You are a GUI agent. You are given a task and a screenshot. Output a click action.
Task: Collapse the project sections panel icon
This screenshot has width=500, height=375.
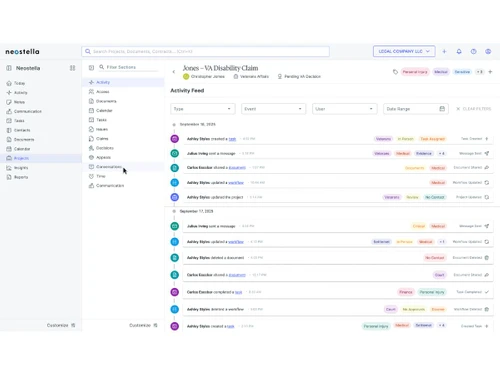coord(91,67)
